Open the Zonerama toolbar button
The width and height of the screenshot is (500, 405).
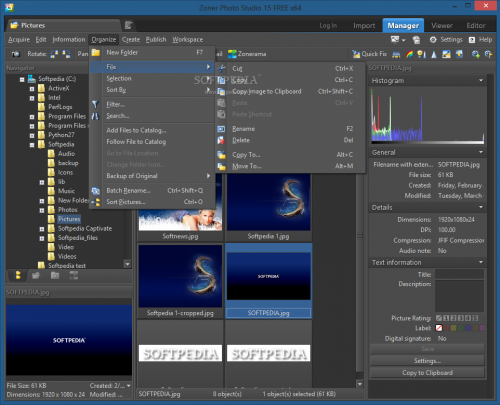tap(247, 54)
